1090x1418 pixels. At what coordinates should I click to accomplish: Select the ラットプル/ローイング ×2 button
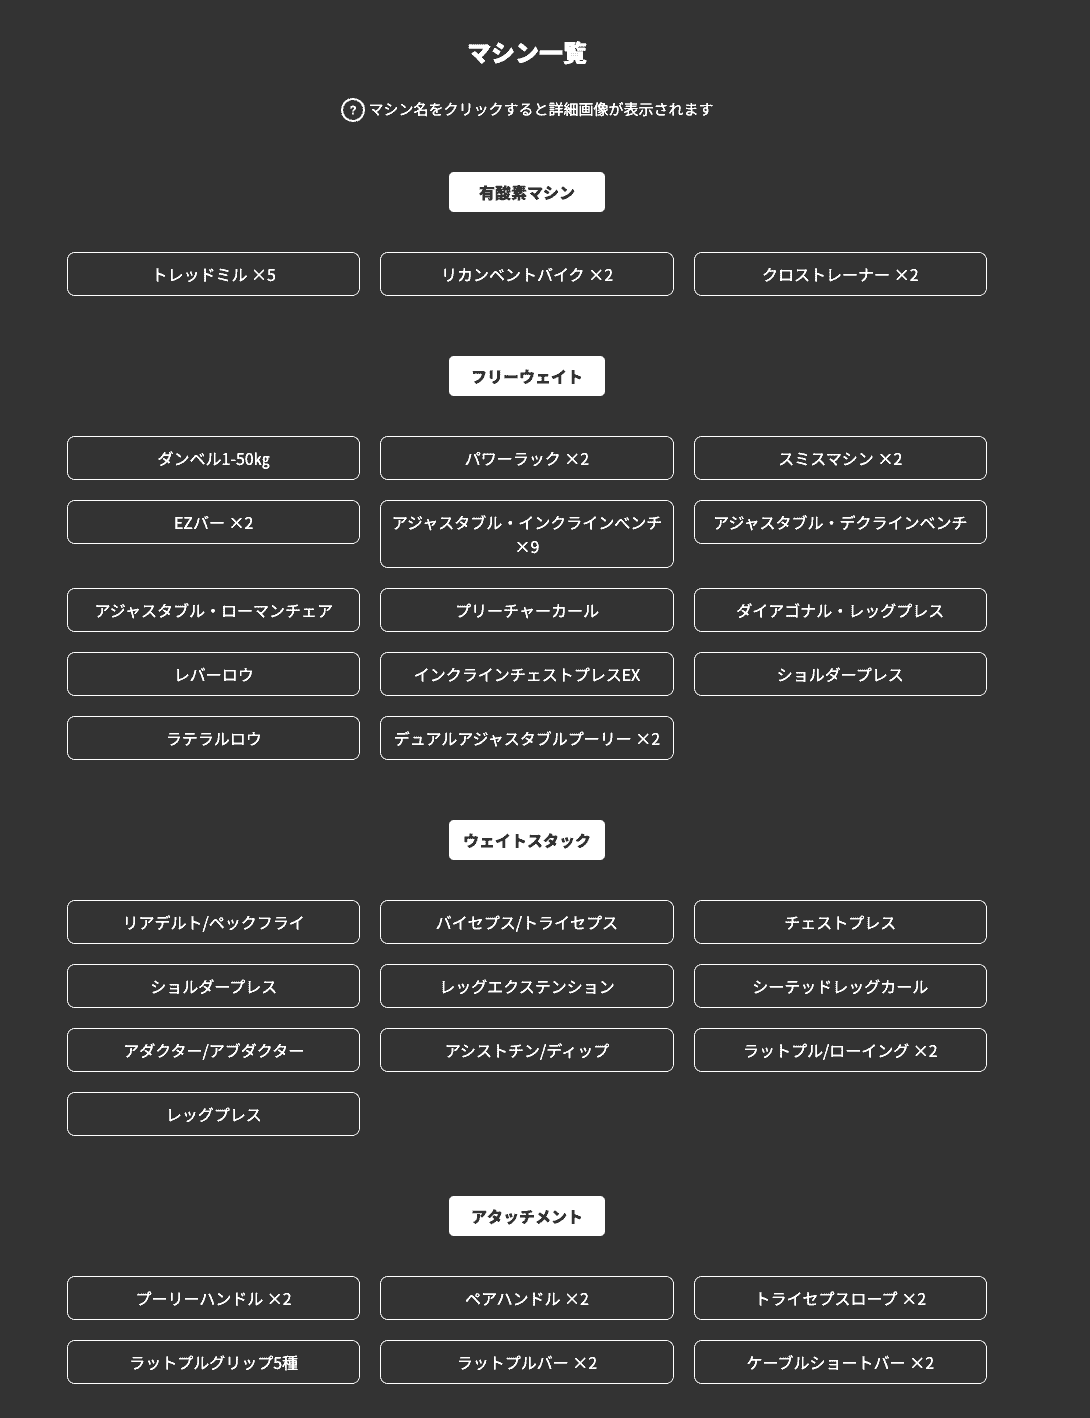pos(840,1050)
